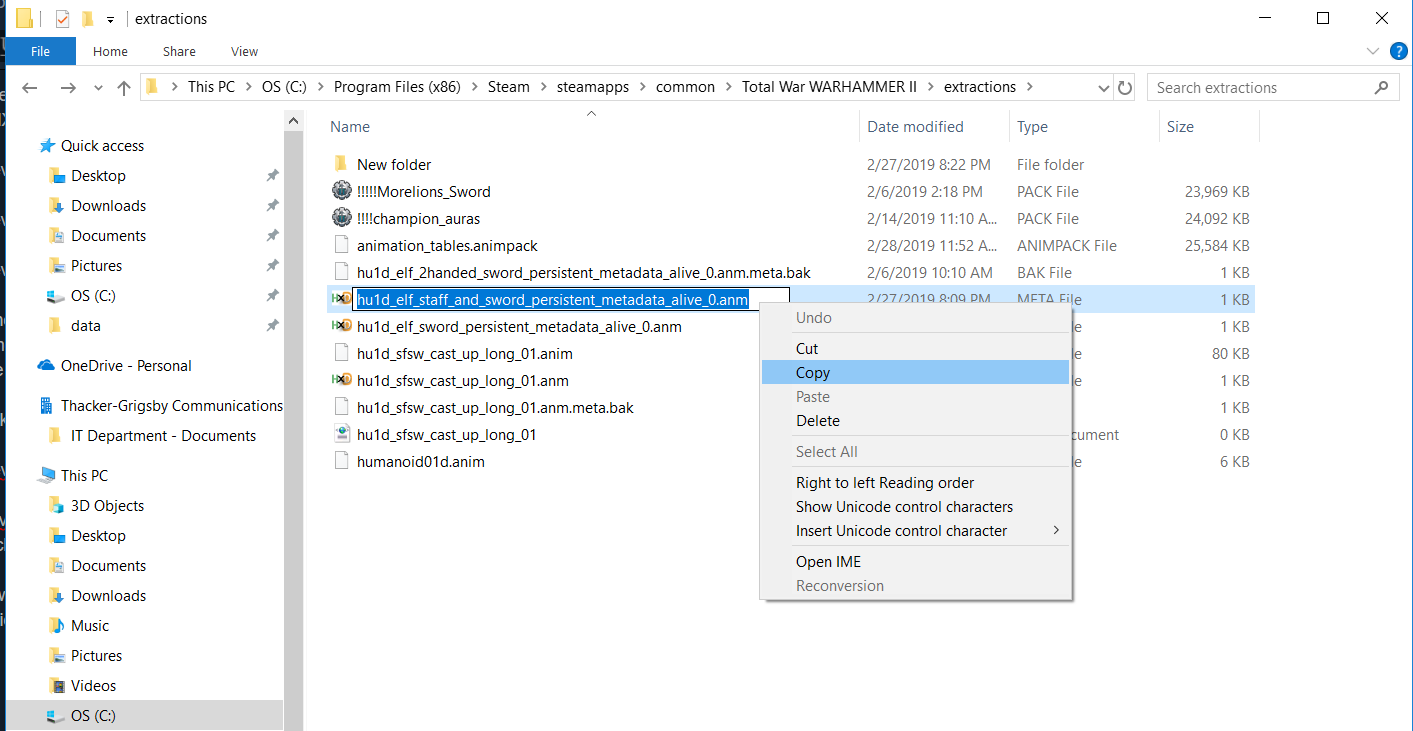This screenshot has height=731, width=1413.
Task: Click the Search extractions input field
Action: pyautogui.click(x=1260, y=88)
